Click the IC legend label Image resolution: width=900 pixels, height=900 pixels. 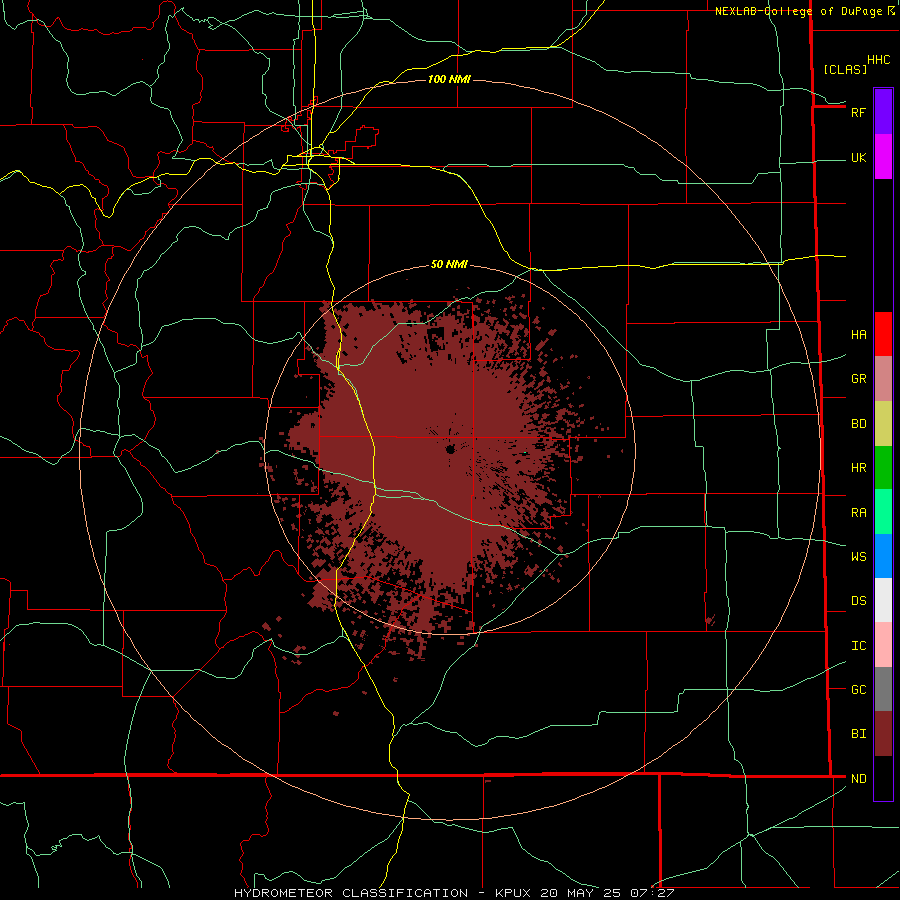point(858,646)
